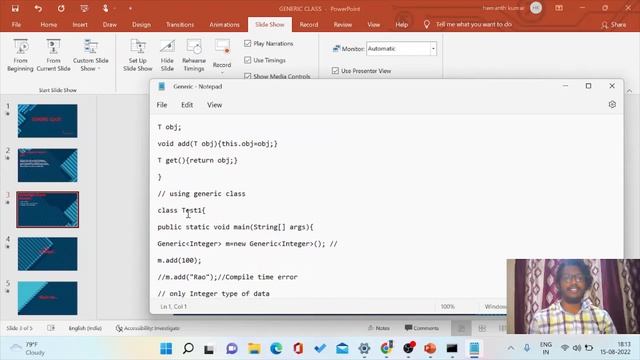Show hidden tray icons chevron

[511, 348]
